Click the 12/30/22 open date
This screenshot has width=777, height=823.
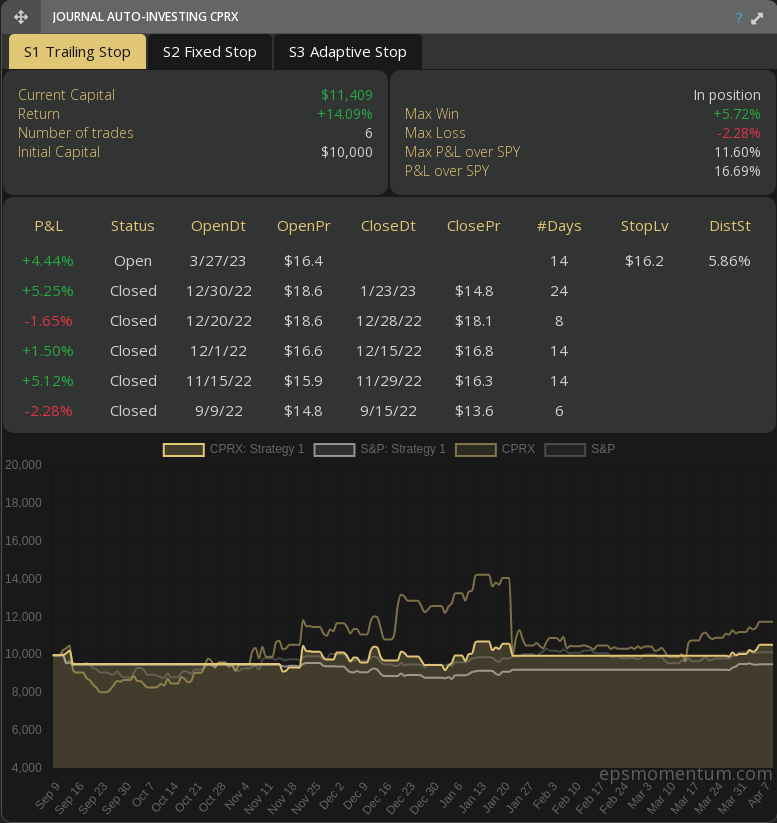[x=219, y=291]
